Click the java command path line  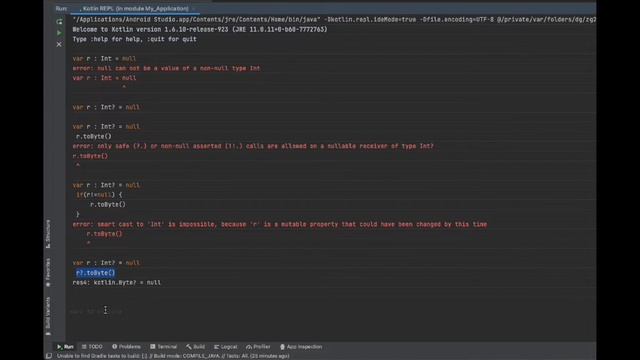pos(334,20)
